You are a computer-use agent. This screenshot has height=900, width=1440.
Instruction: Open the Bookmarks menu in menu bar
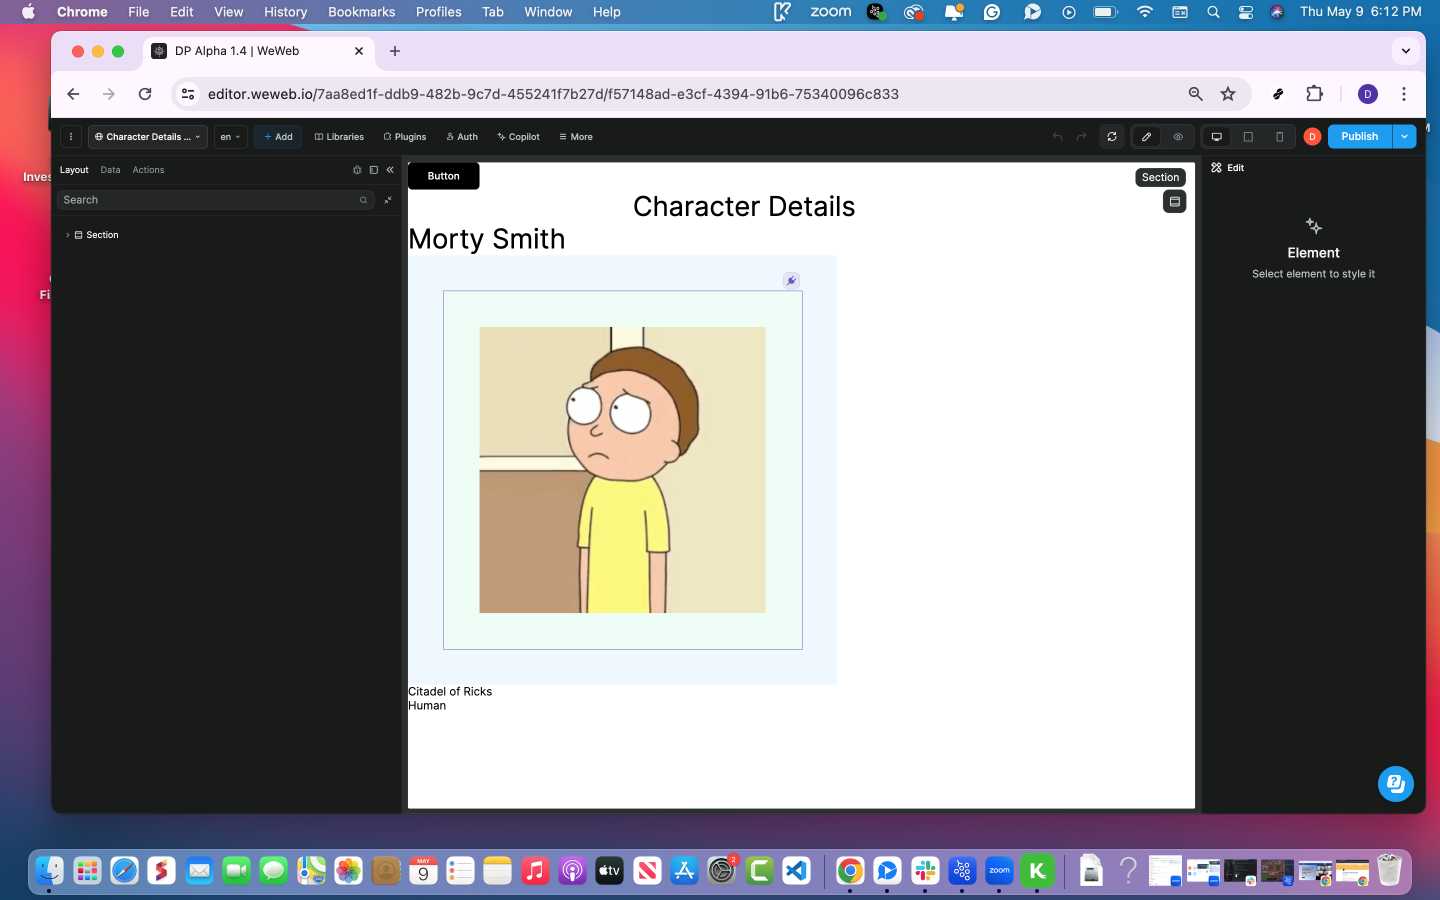tap(361, 12)
